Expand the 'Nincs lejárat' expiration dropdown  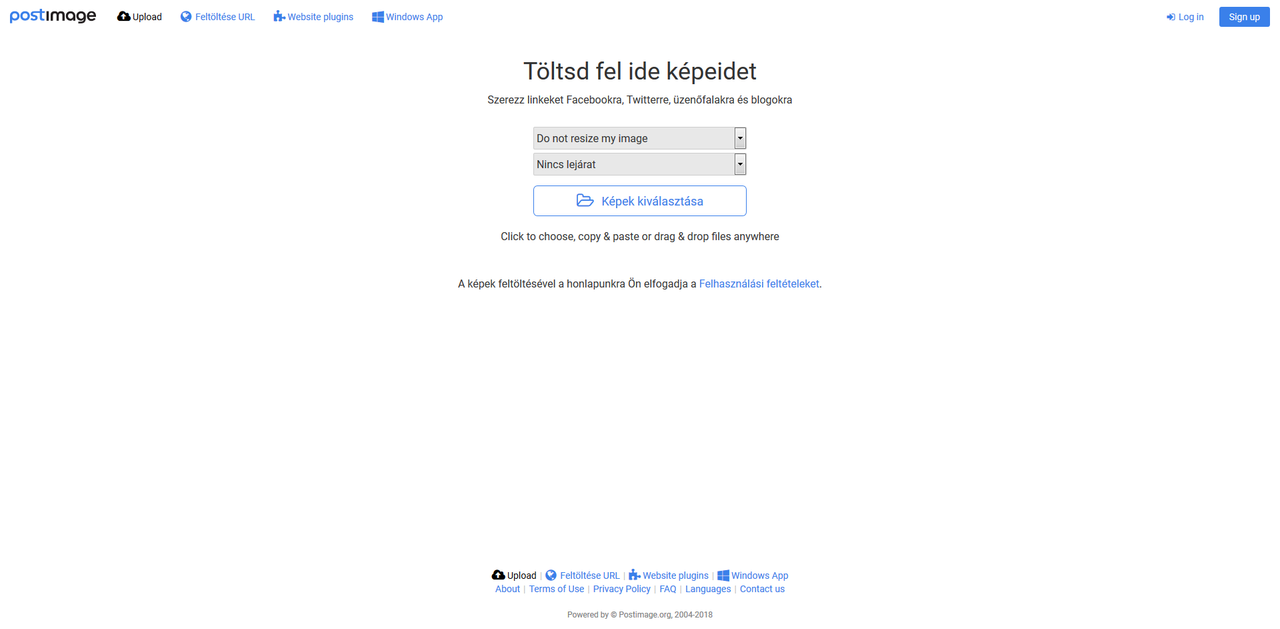[x=640, y=164]
